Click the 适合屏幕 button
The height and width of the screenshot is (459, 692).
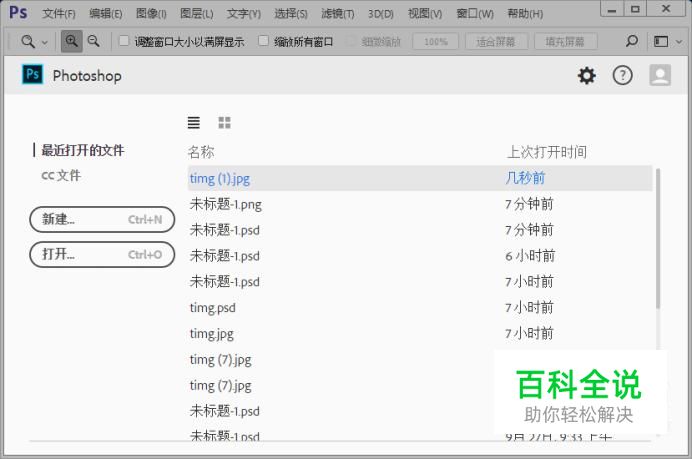496,42
